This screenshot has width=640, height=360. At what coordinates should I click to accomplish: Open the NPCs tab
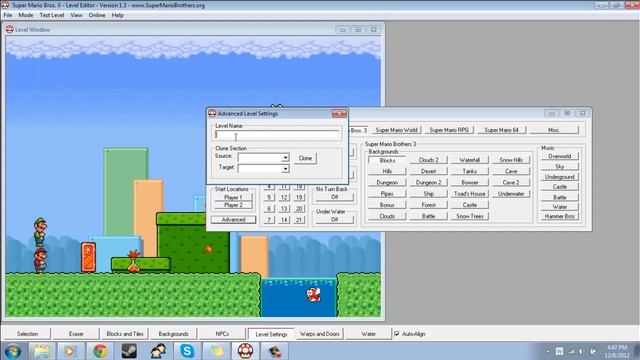click(222, 333)
